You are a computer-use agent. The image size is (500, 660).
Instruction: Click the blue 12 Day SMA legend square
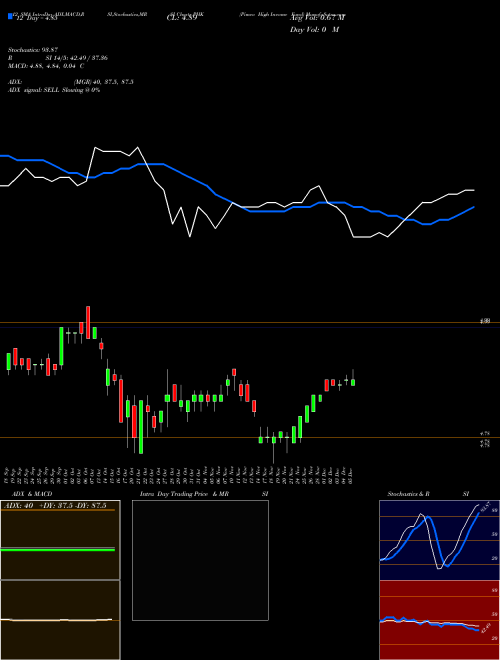pyautogui.click(x=10, y=16)
